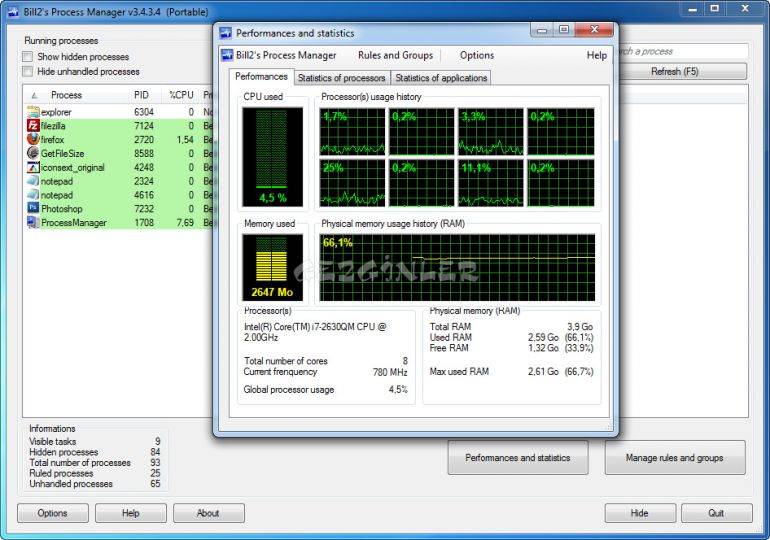The height and width of the screenshot is (540, 770).
Task: Click the main Bill2's Process Manager title bar icon
Action: [13, 12]
